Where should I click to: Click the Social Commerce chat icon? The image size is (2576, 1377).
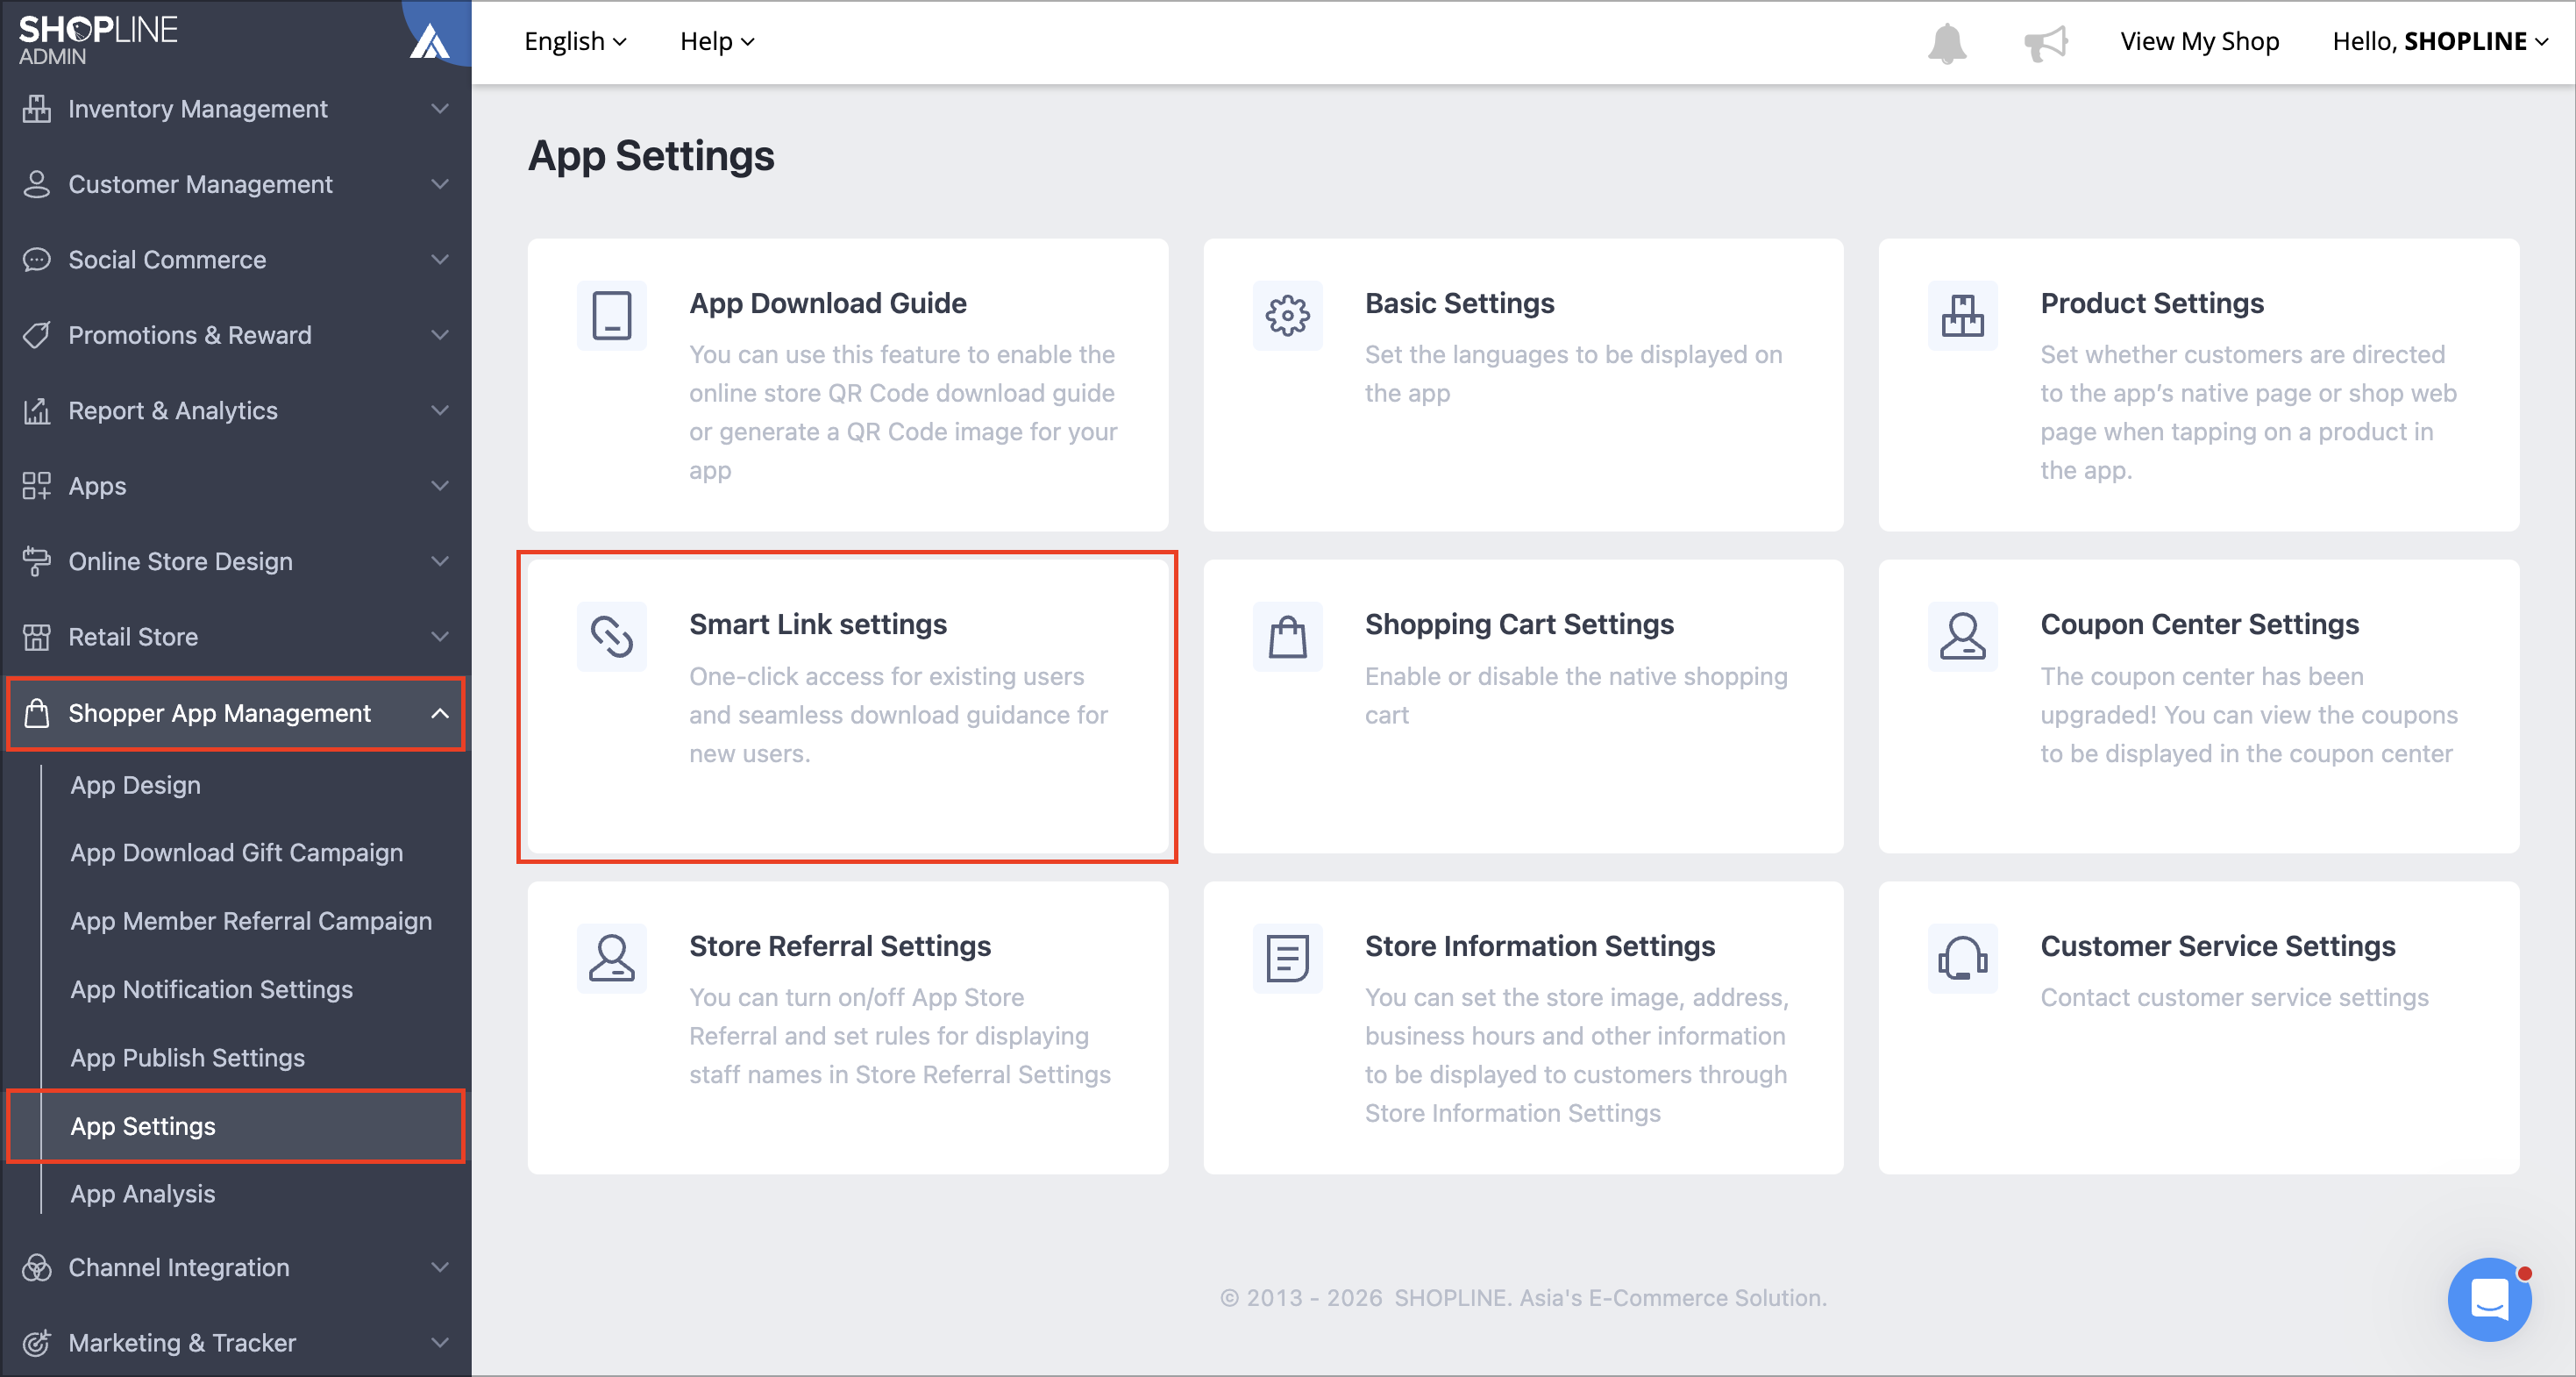[x=37, y=260]
